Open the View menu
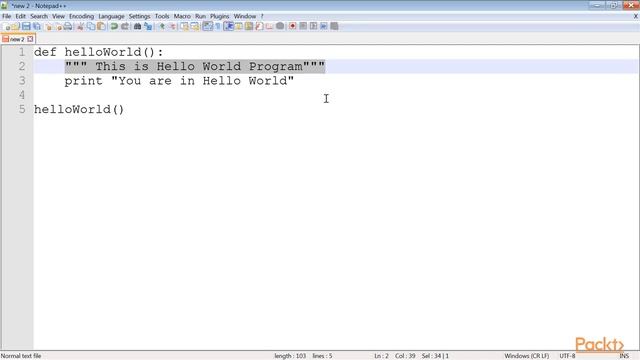This screenshot has width=640, height=360. pyautogui.click(x=58, y=16)
